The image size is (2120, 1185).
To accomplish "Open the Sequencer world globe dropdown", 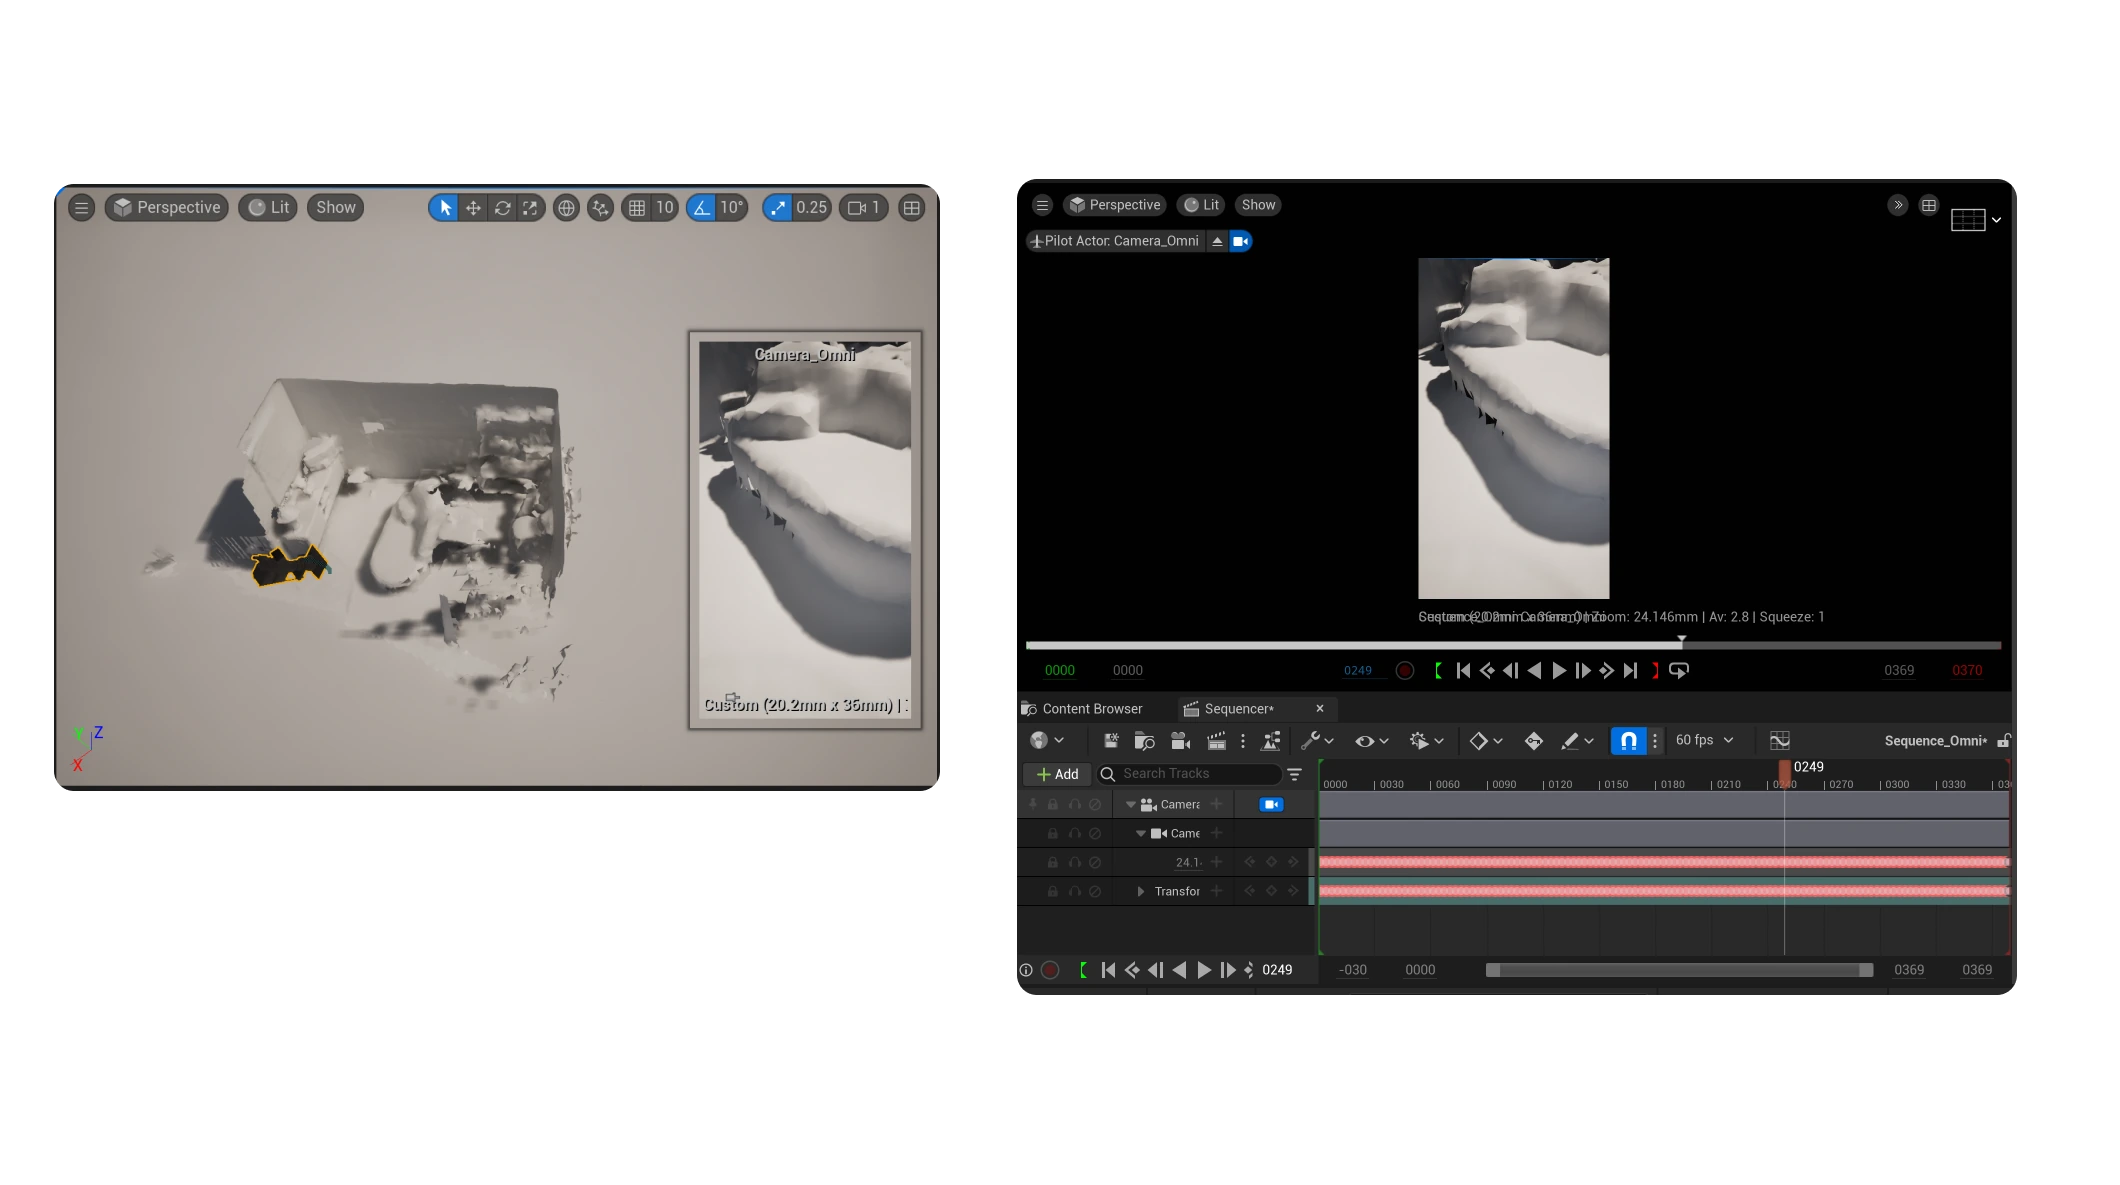I will pyautogui.click(x=1047, y=741).
